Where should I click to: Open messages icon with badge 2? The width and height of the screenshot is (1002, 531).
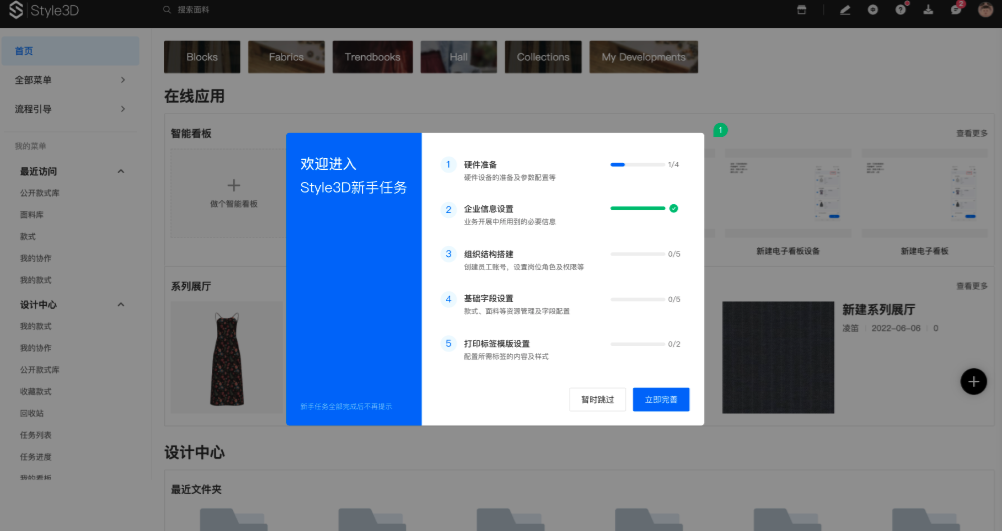pyautogui.click(x=956, y=9)
